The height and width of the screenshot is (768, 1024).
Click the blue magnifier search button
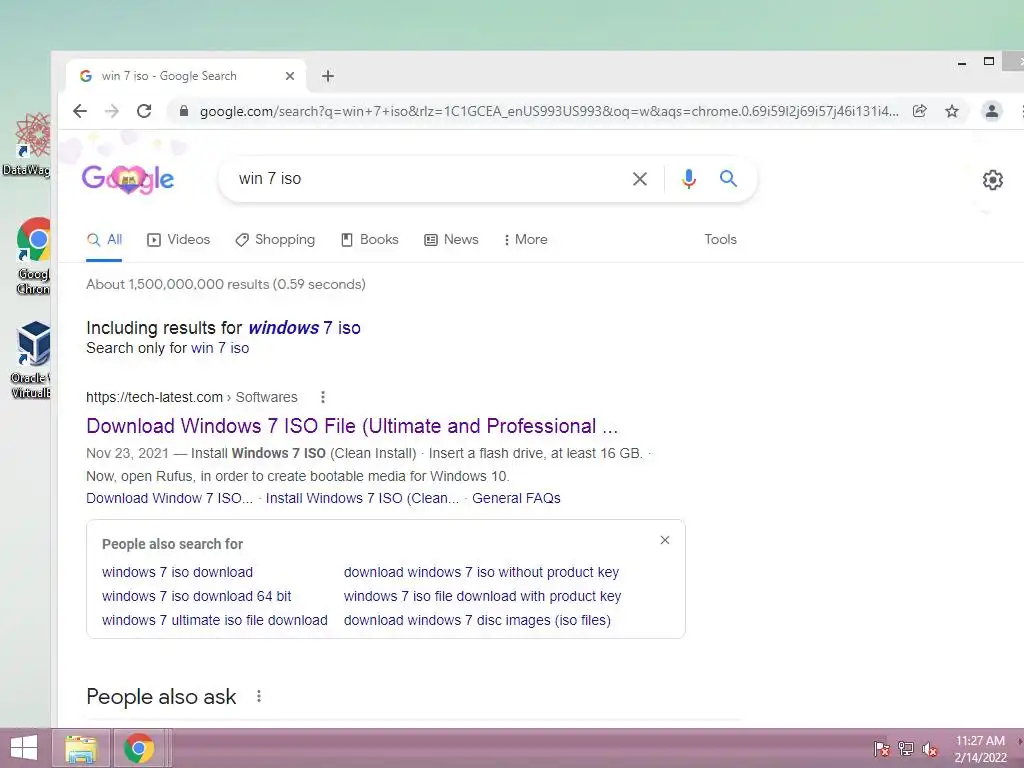point(728,178)
